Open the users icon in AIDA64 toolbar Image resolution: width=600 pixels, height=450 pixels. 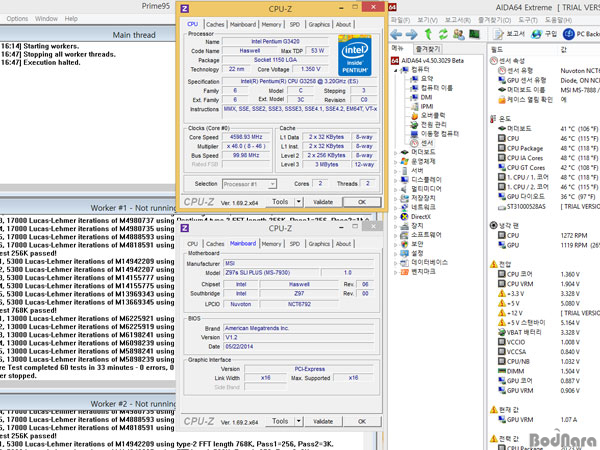458,34
